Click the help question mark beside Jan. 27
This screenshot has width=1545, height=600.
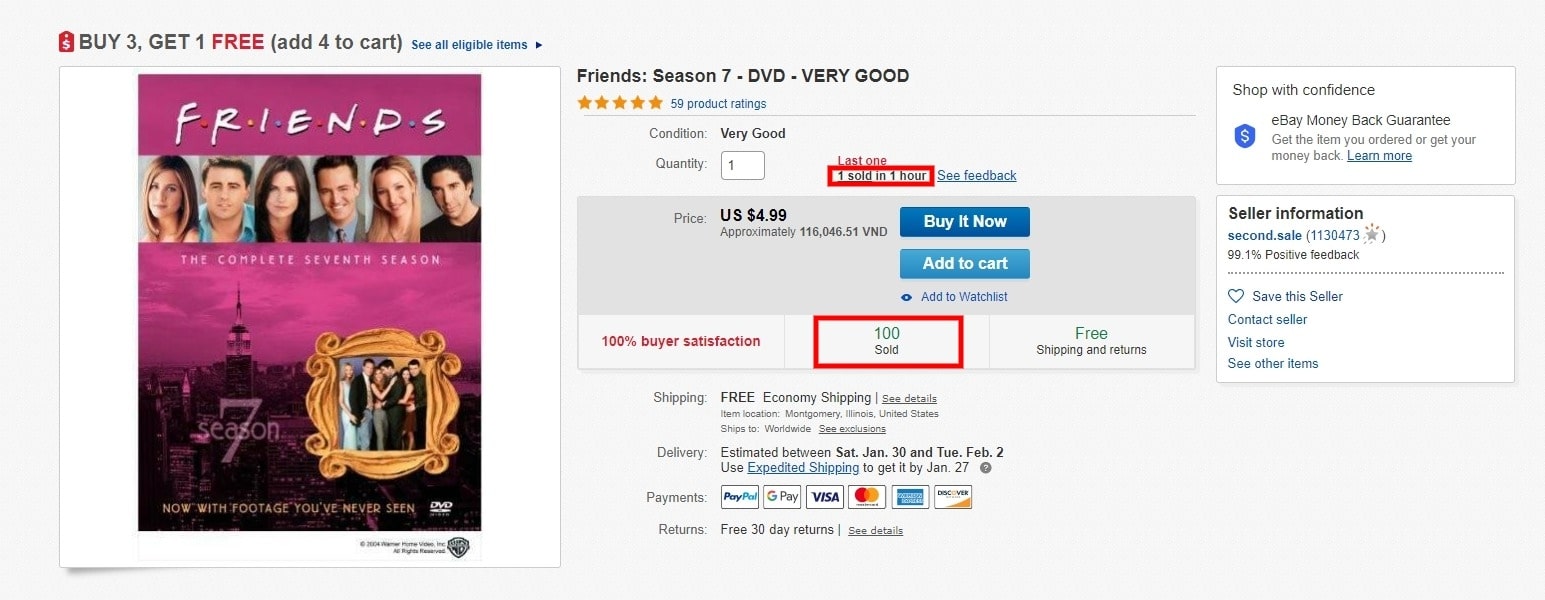(x=986, y=468)
